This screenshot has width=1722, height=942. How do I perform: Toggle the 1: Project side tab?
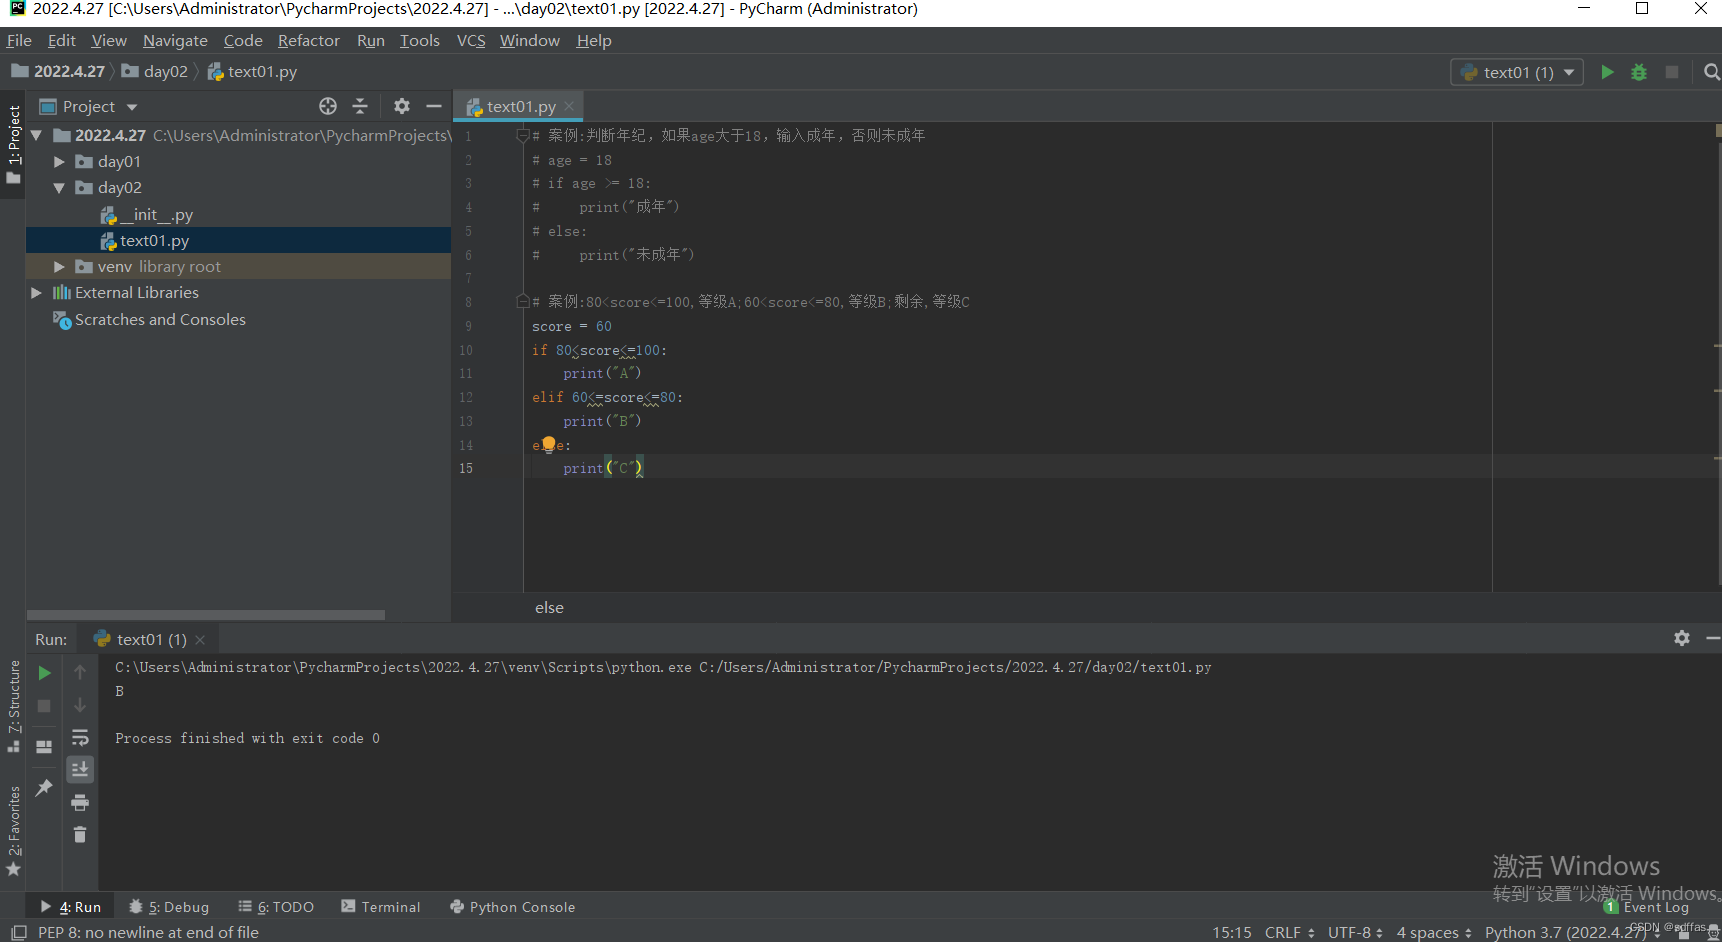(13, 145)
